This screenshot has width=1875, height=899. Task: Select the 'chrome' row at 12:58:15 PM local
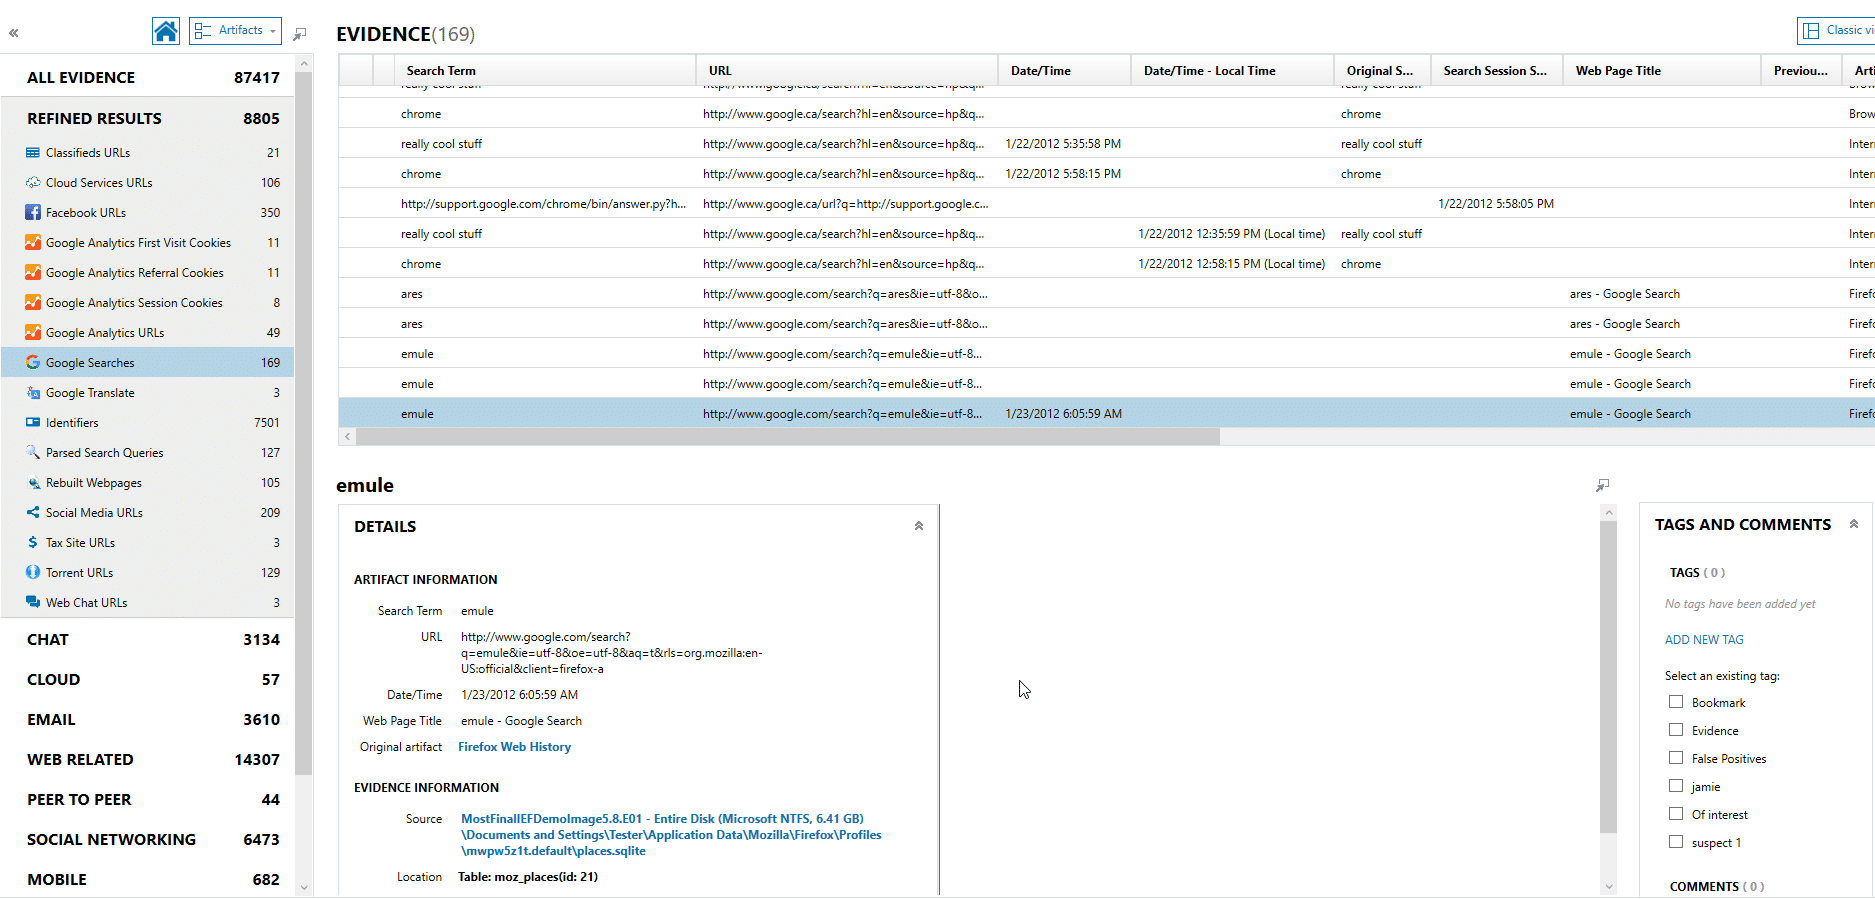click(1106, 264)
